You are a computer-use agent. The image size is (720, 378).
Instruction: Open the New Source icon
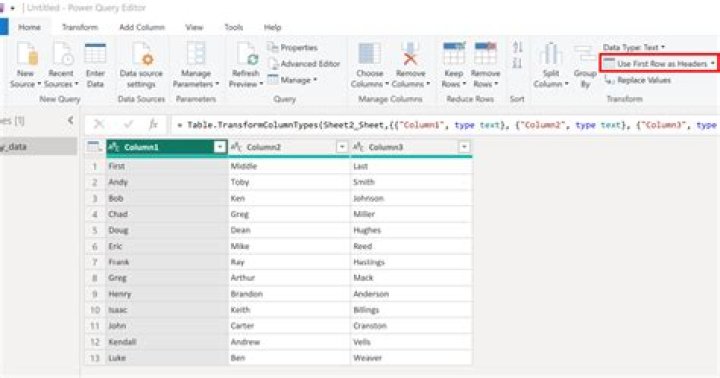[27, 54]
